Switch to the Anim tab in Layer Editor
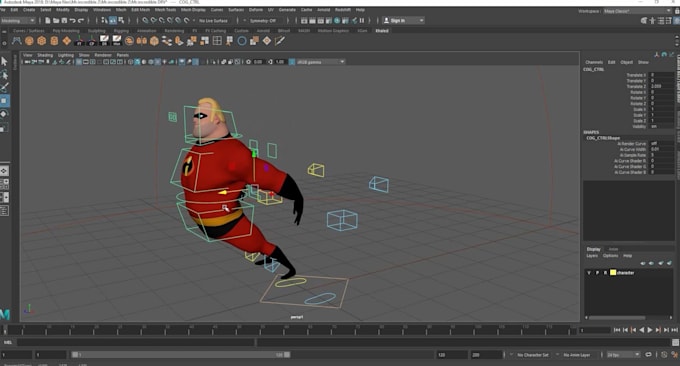Viewport: 680px width, 366px height. click(x=613, y=249)
